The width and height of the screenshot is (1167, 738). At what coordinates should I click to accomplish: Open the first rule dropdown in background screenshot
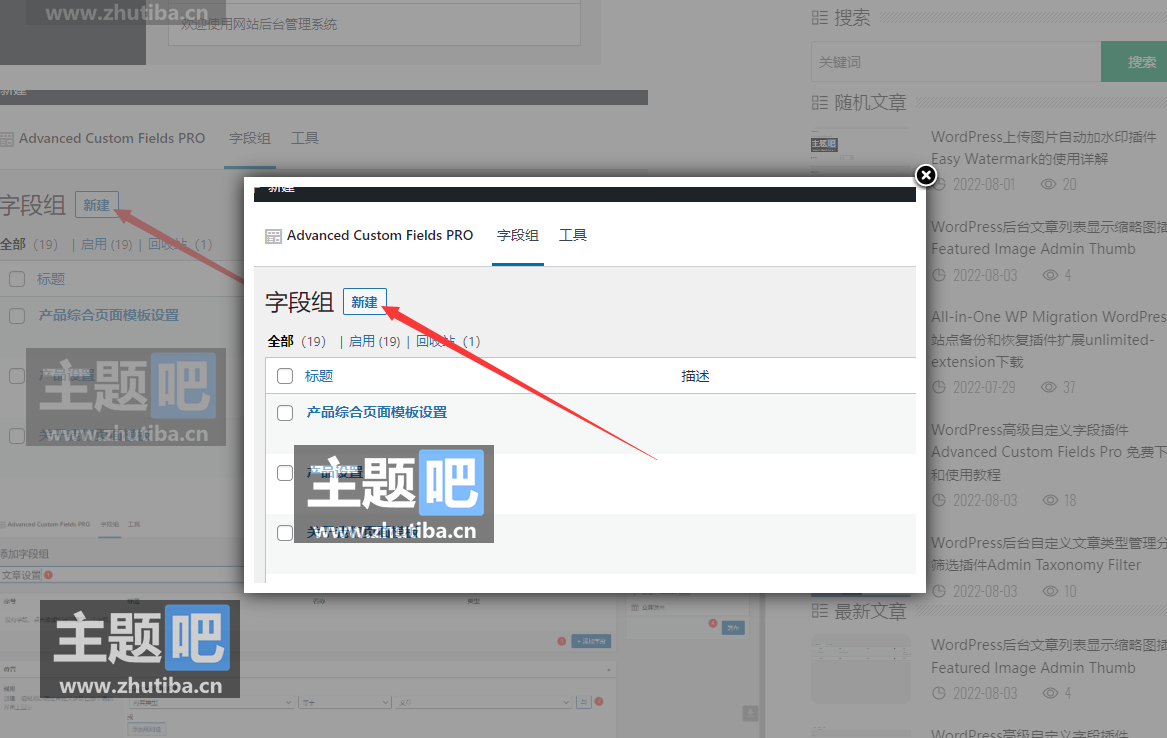212,702
